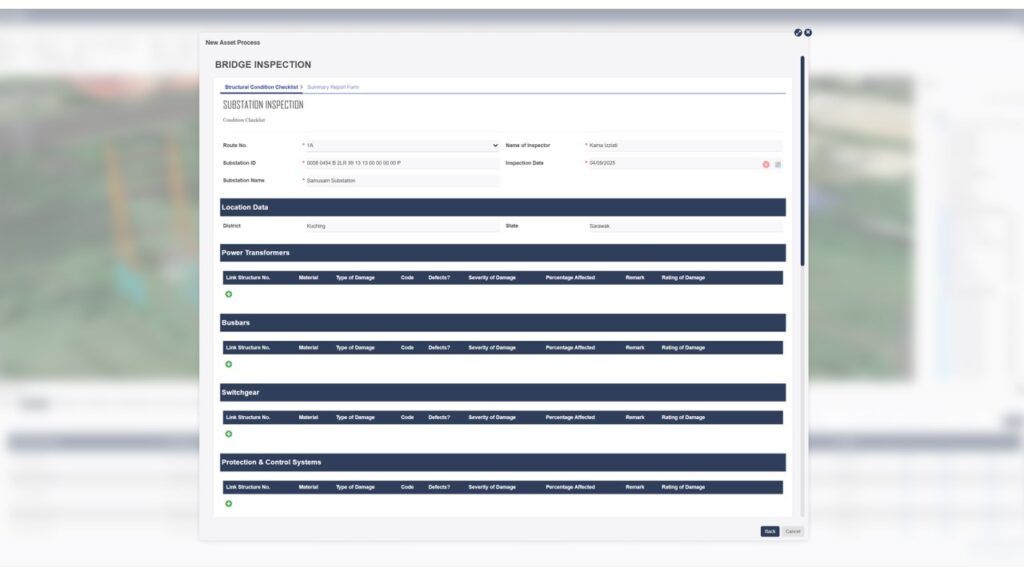
Task: Click the Inspection Date input field
Action: point(670,163)
